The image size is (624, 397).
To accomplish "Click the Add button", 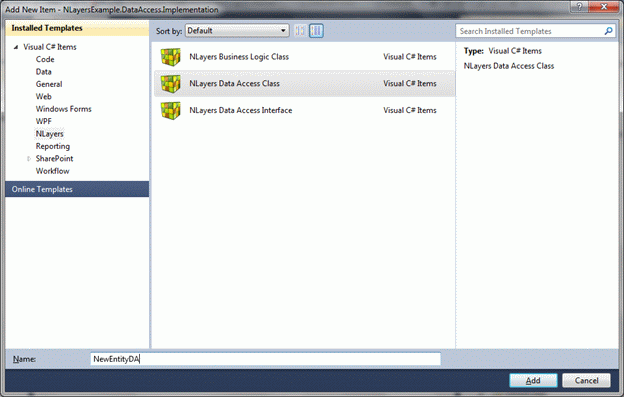I will [533, 380].
